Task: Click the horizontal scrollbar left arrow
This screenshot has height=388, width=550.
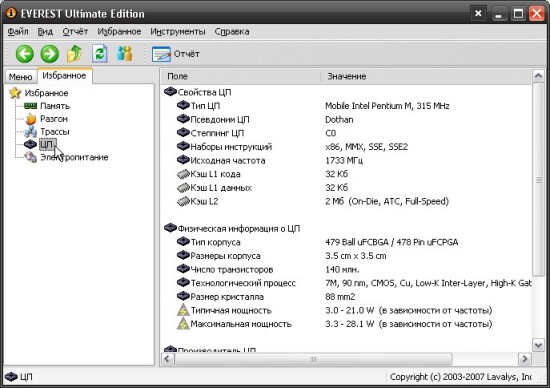Action: click(167, 359)
